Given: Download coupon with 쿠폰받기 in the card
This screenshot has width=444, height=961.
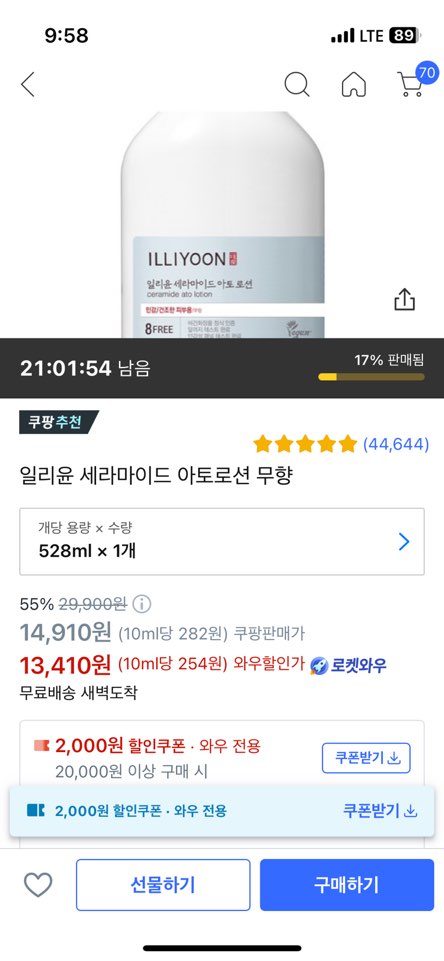Looking at the screenshot, I should (366, 758).
